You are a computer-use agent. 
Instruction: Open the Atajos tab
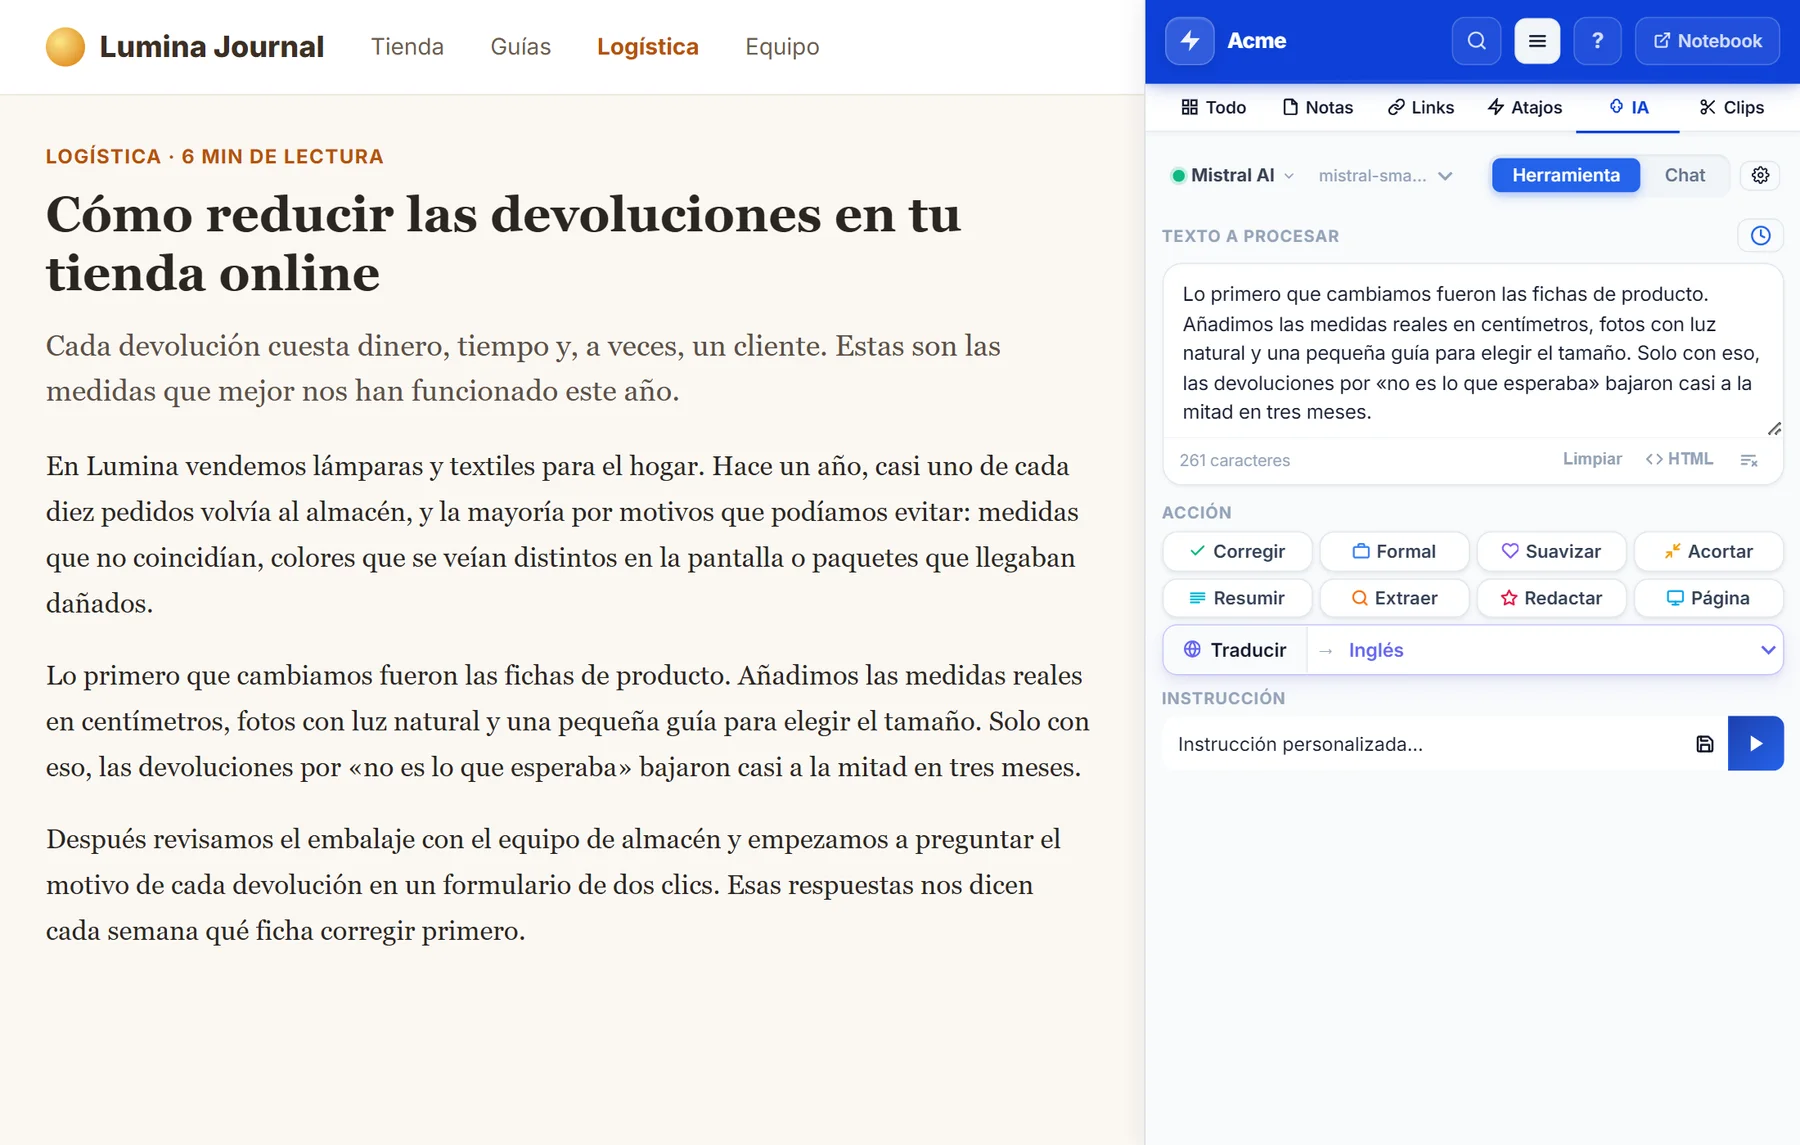(x=1524, y=107)
